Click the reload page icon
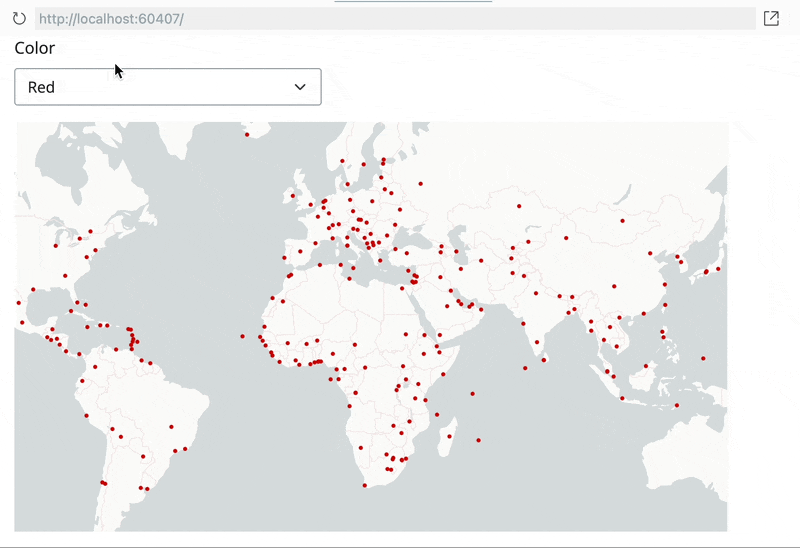 19,18
